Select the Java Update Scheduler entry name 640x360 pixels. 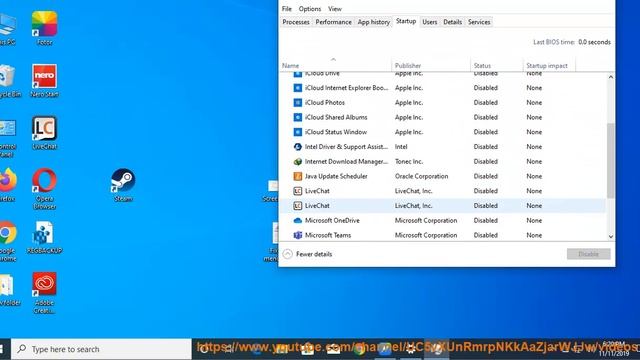tap(336, 176)
